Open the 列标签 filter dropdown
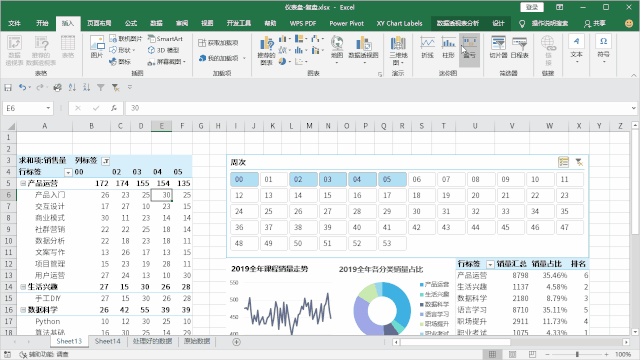The width and height of the screenshot is (640, 360). [105, 161]
